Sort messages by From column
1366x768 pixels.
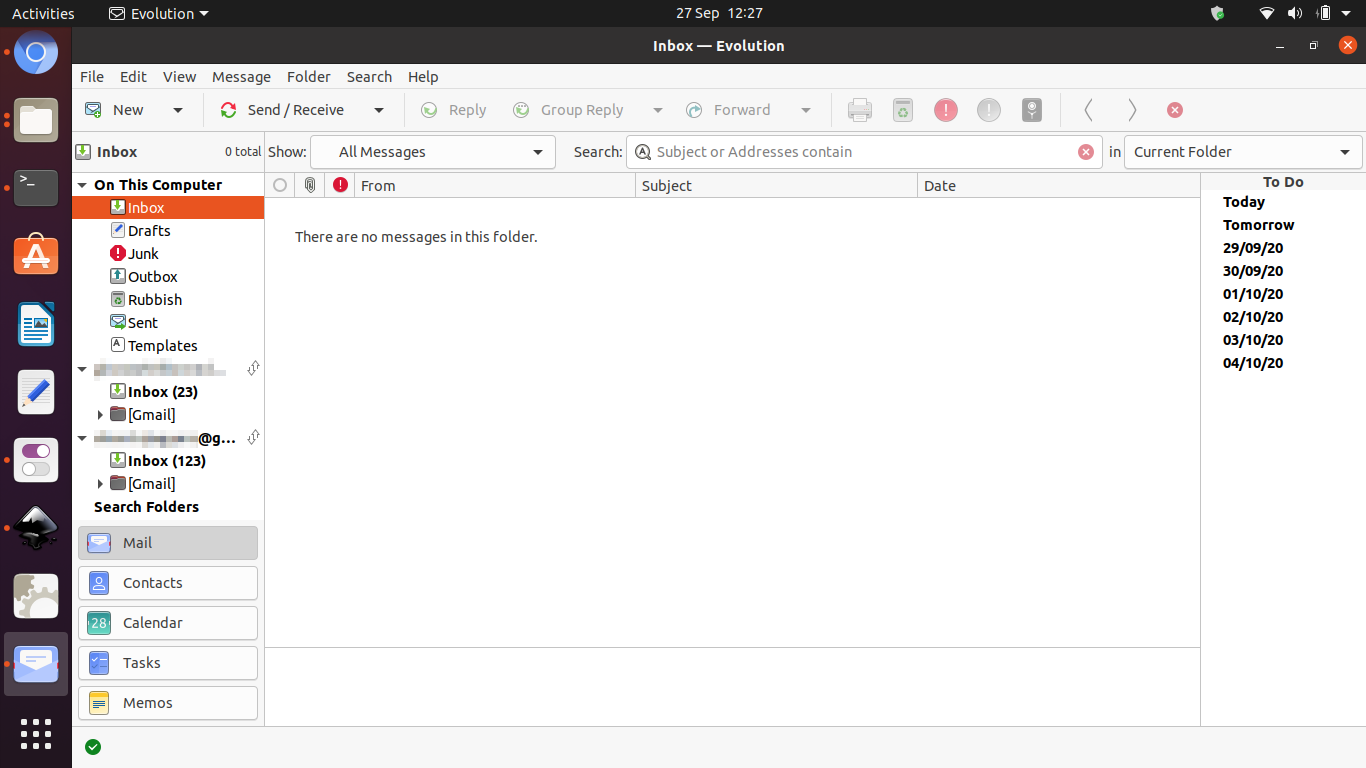495,185
